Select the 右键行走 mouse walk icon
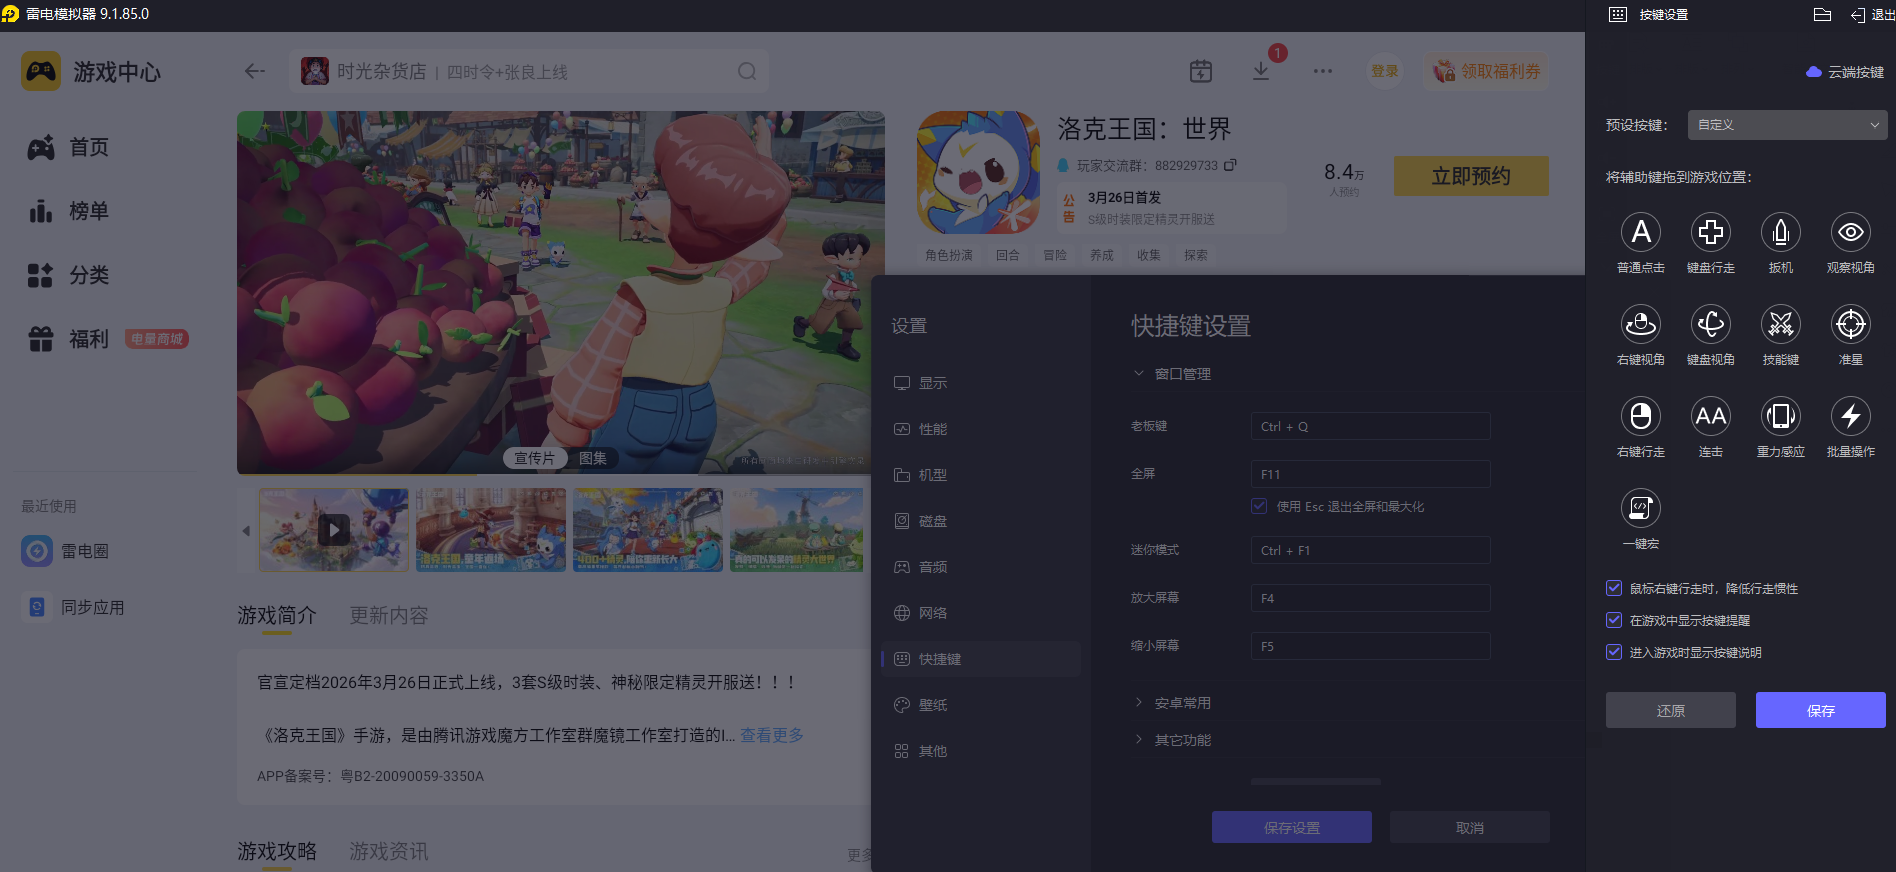The height and width of the screenshot is (872, 1896). coord(1641,416)
